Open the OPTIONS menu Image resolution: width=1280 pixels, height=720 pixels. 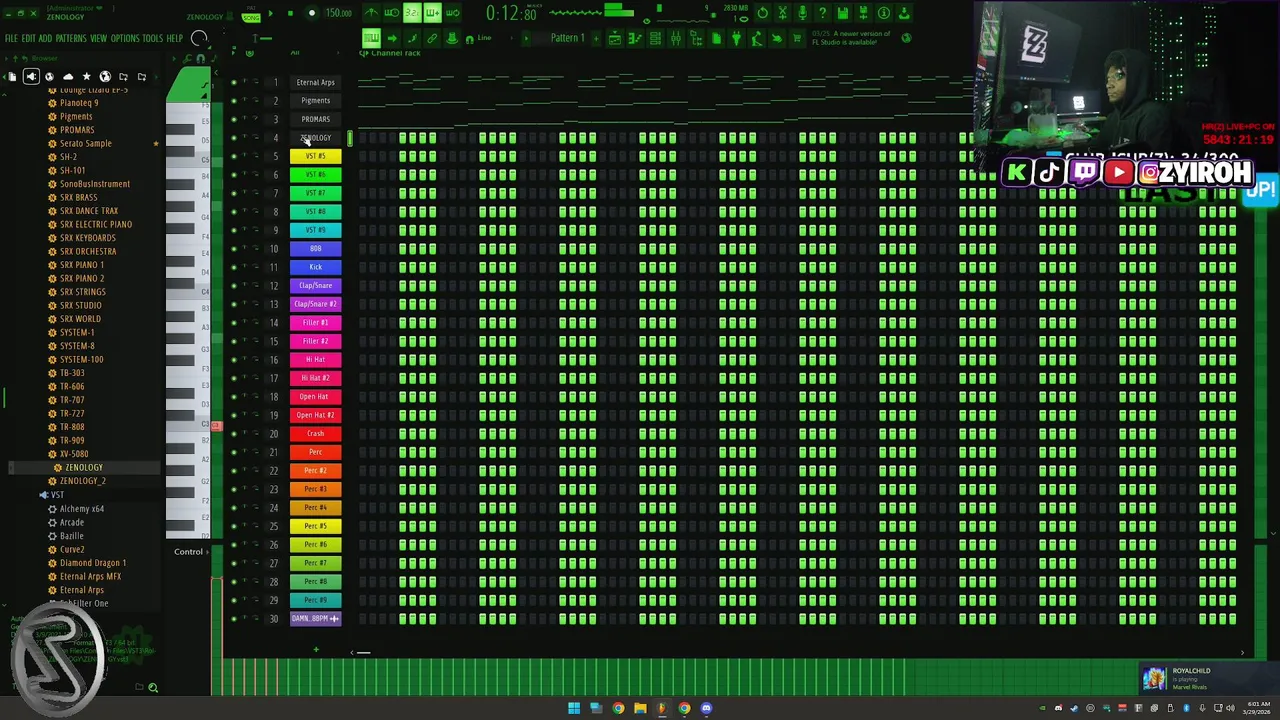[125, 38]
